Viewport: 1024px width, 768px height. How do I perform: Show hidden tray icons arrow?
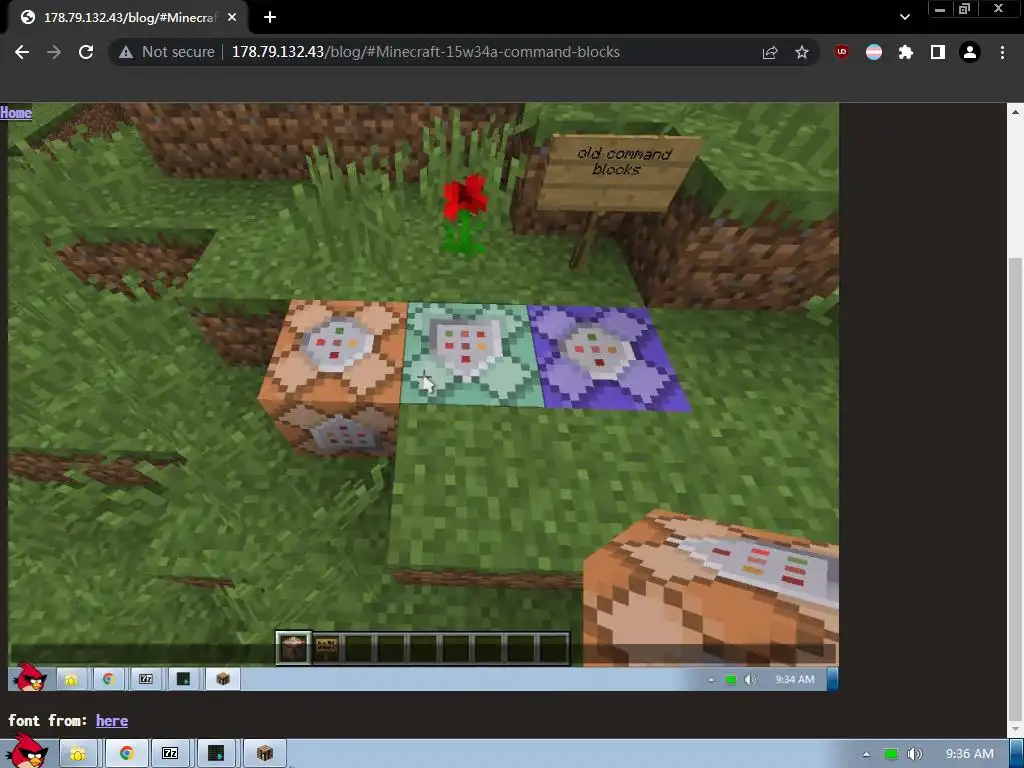pyautogui.click(x=866, y=754)
